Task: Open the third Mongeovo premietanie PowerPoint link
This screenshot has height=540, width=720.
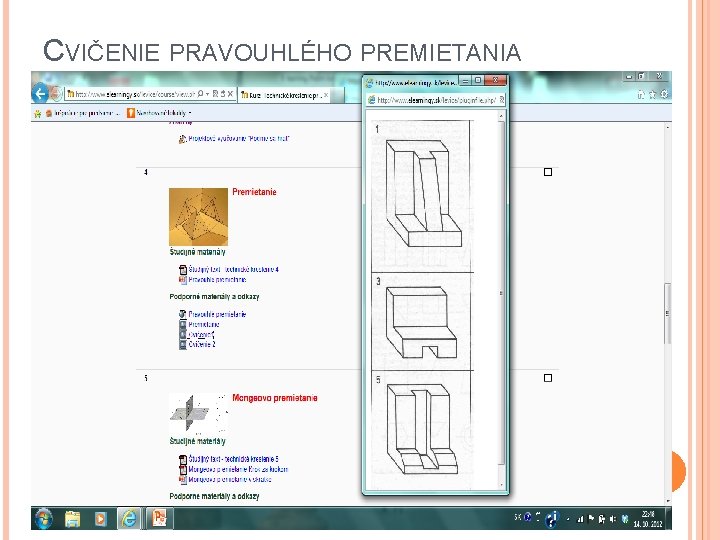Action: coord(230,479)
